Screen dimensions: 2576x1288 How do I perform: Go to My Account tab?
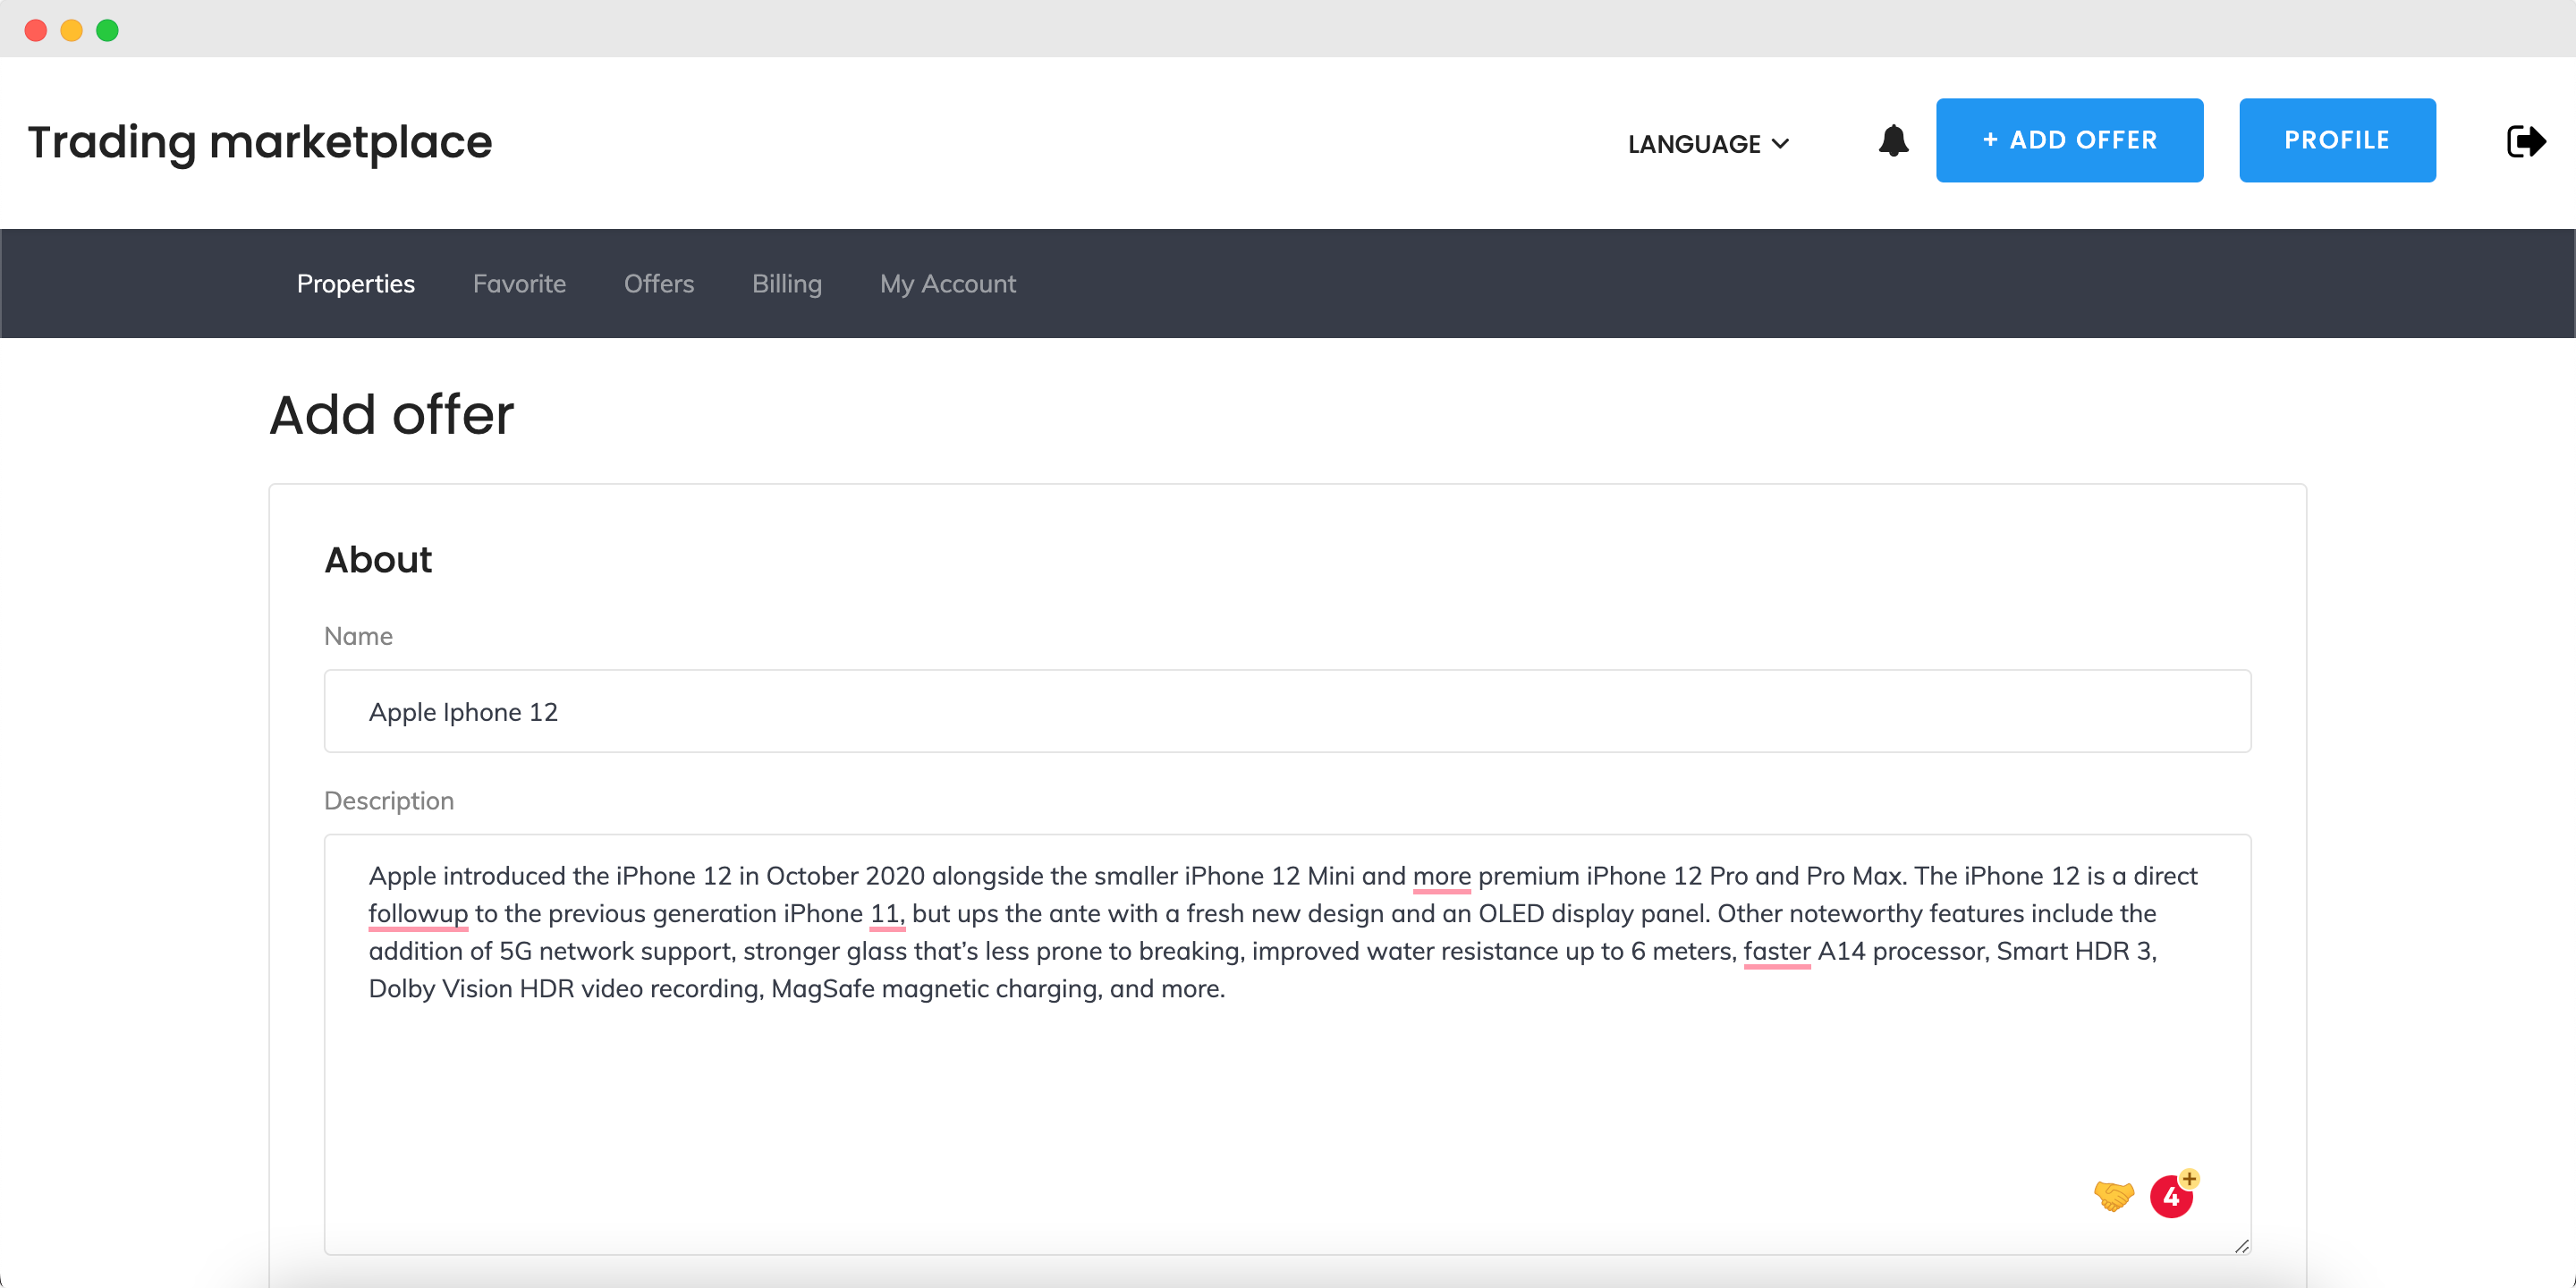(947, 284)
